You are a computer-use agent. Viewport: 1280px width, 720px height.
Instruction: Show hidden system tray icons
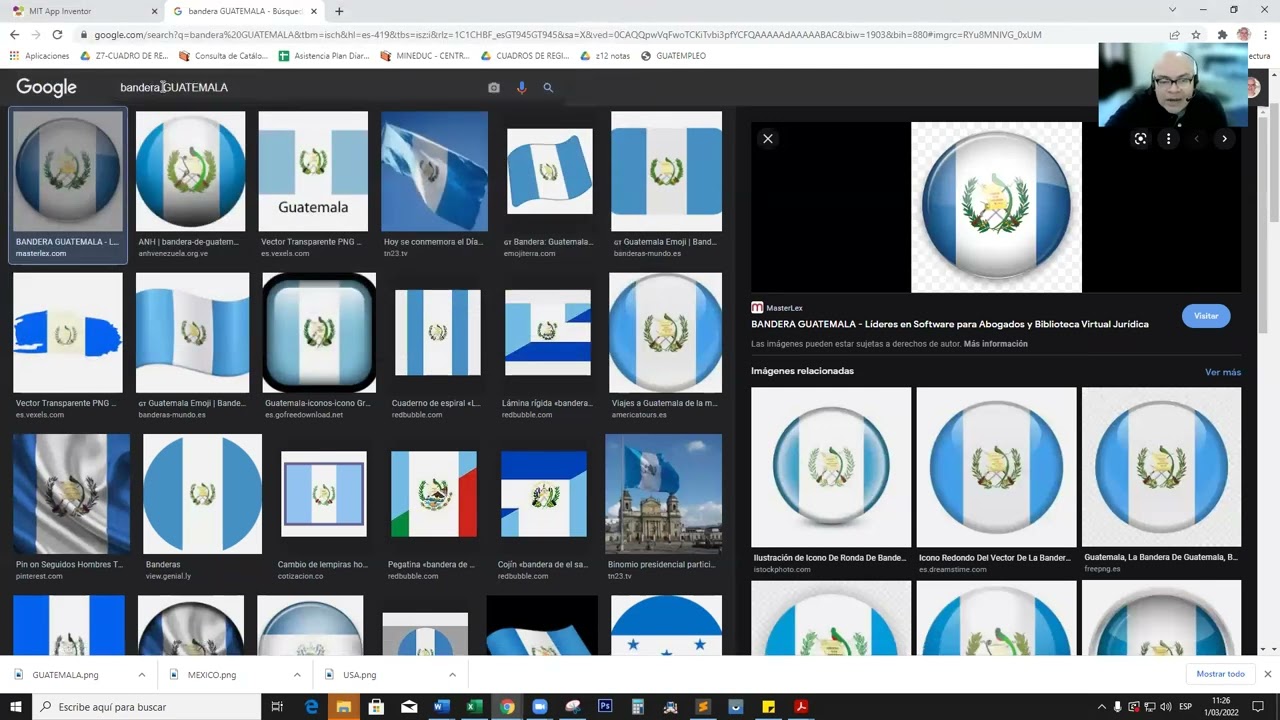tap(1102, 707)
